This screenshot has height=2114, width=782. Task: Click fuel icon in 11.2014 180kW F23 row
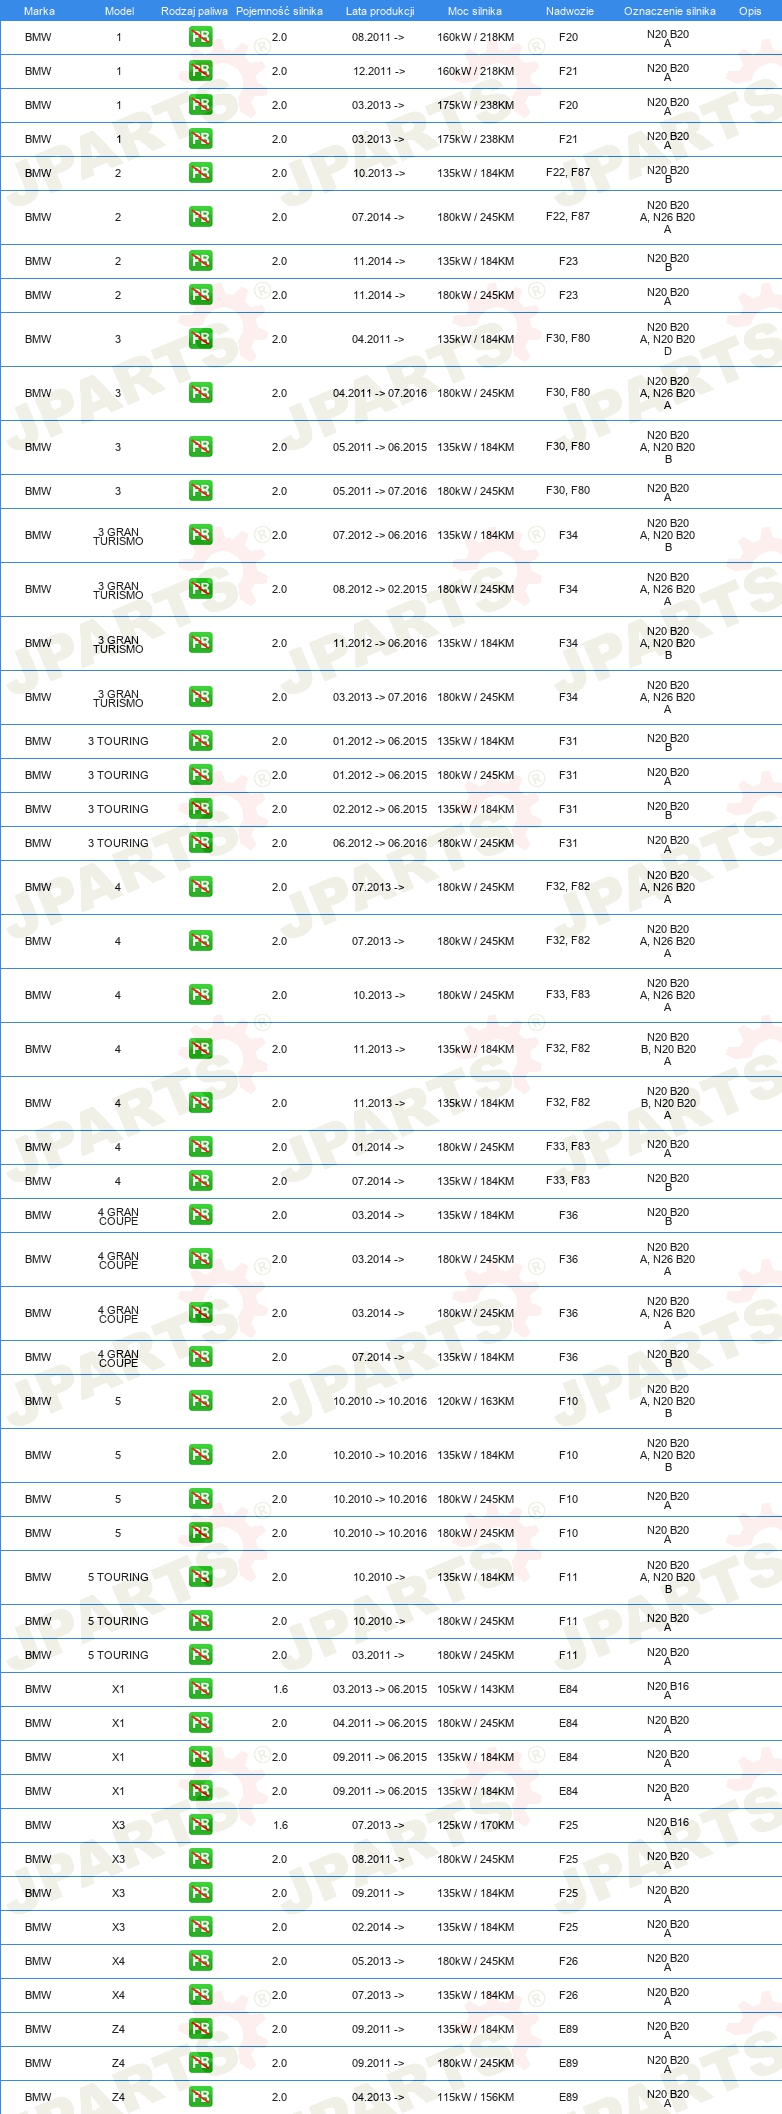200,295
